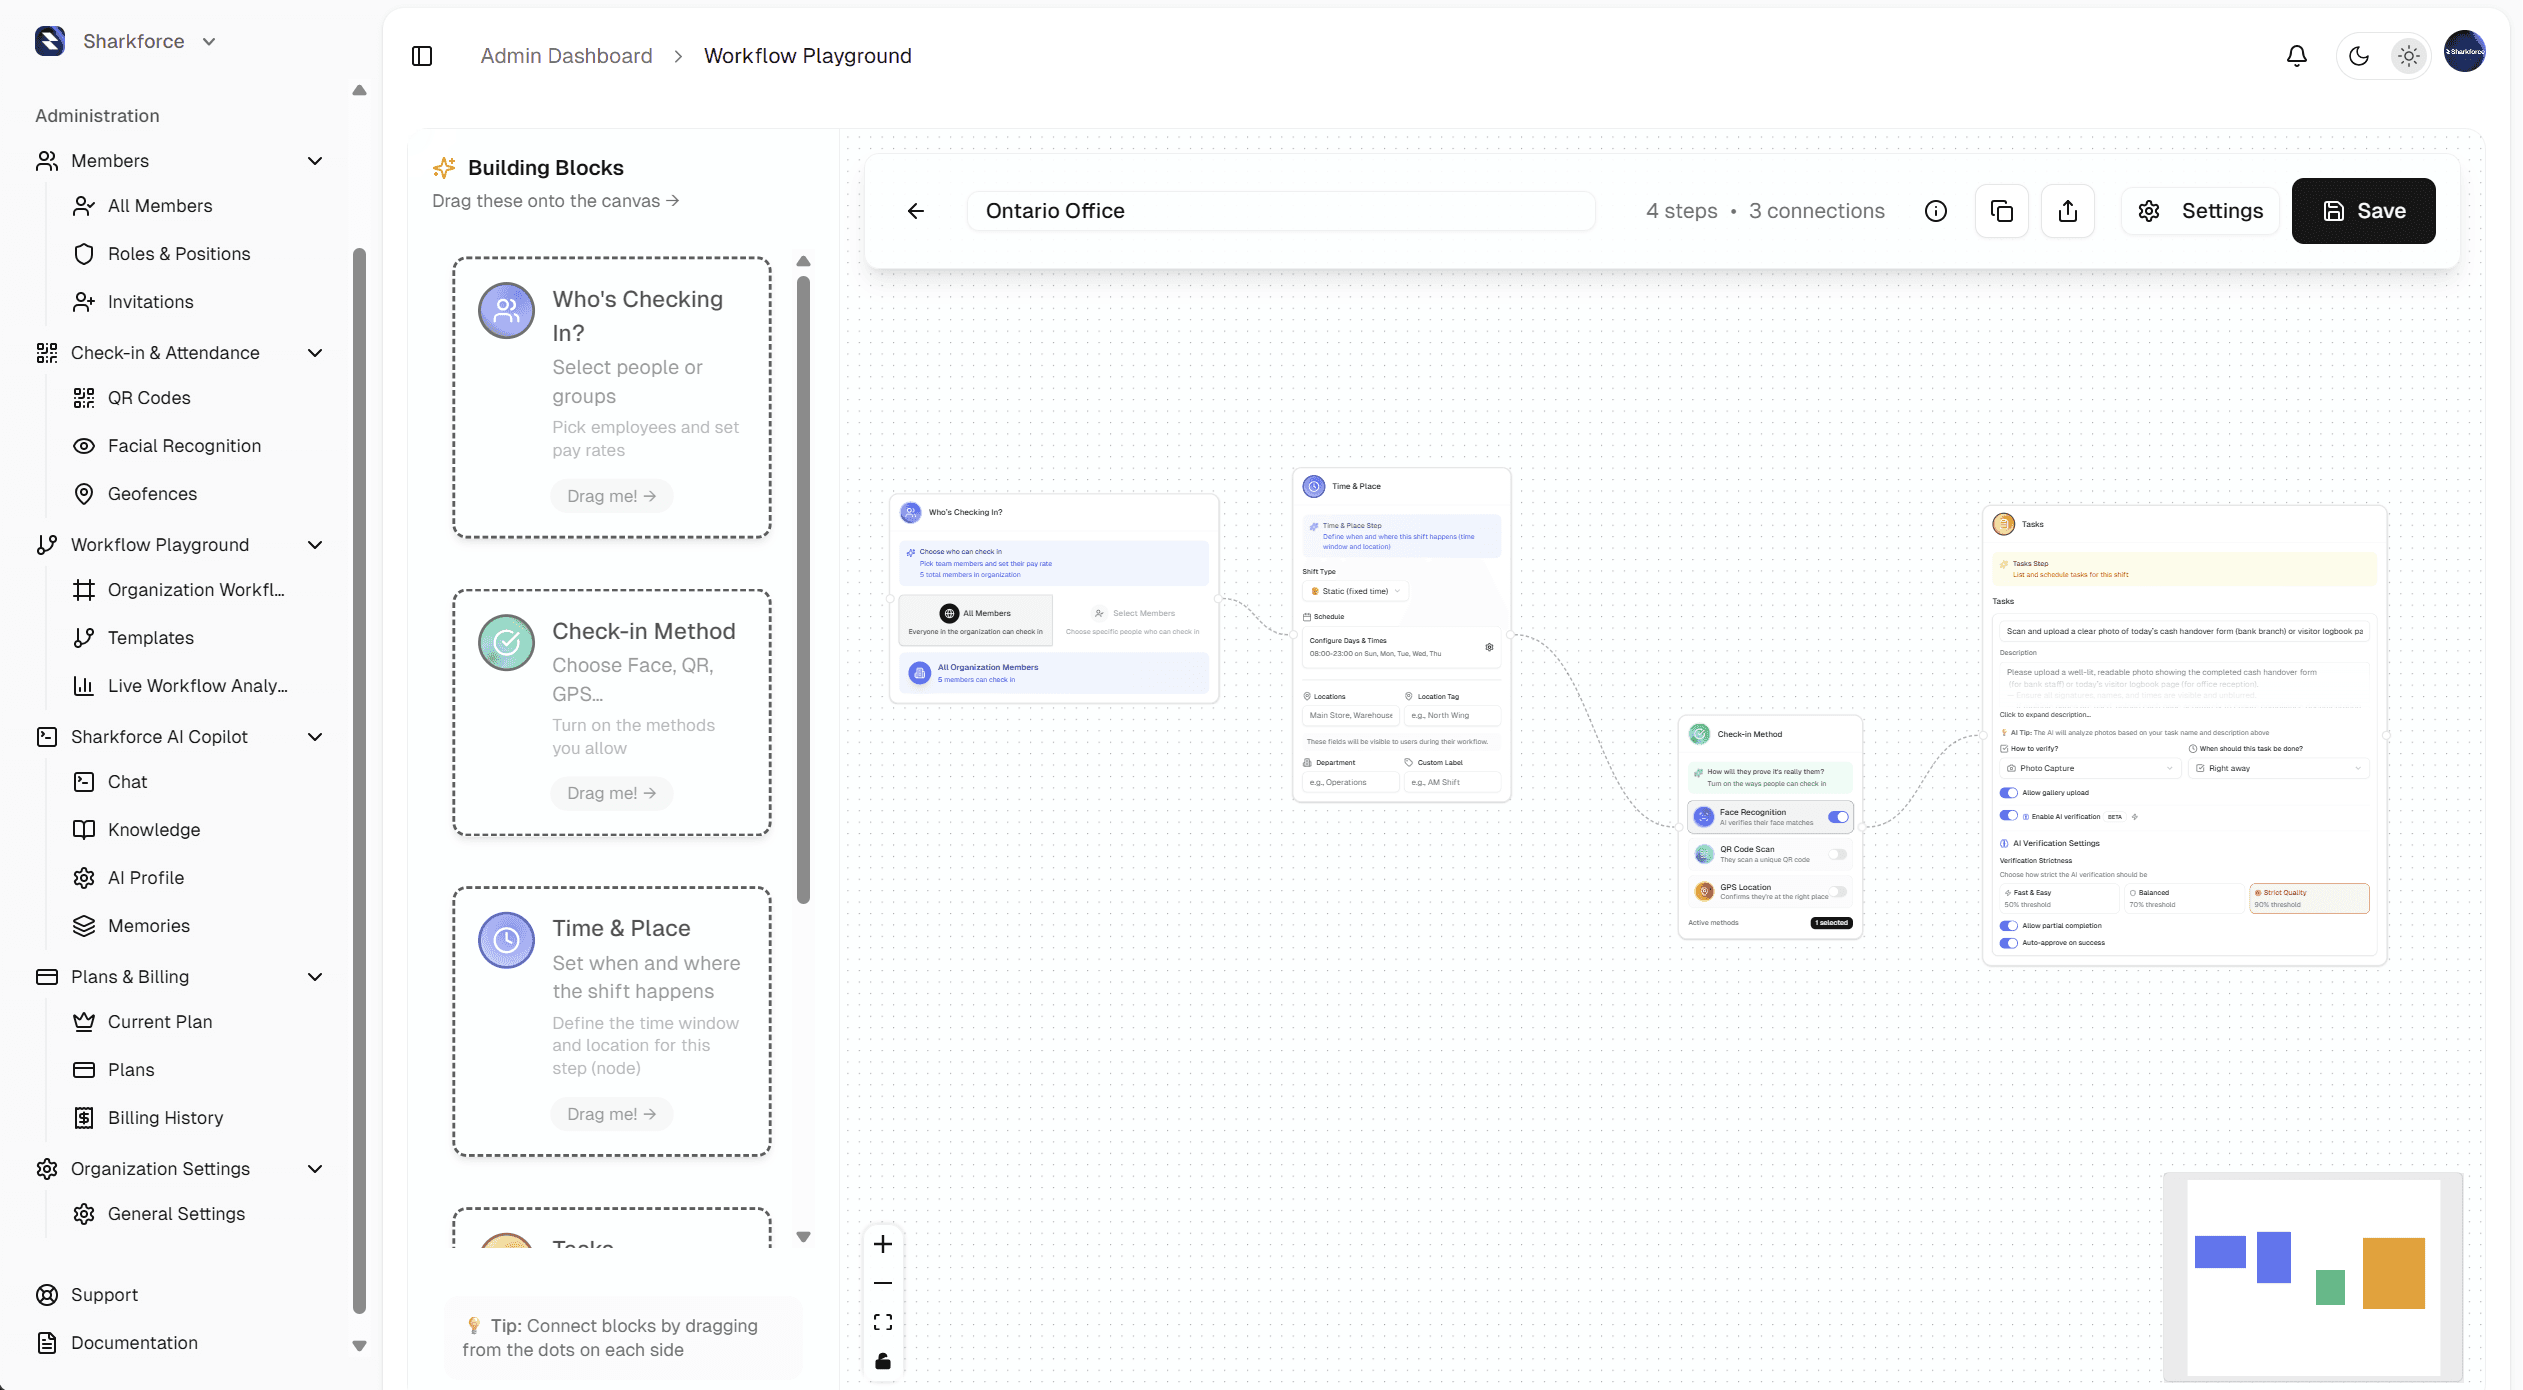Select Strict Quality strictness option
The width and height of the screenshot is (2523, 1390).
point(2309,898)
